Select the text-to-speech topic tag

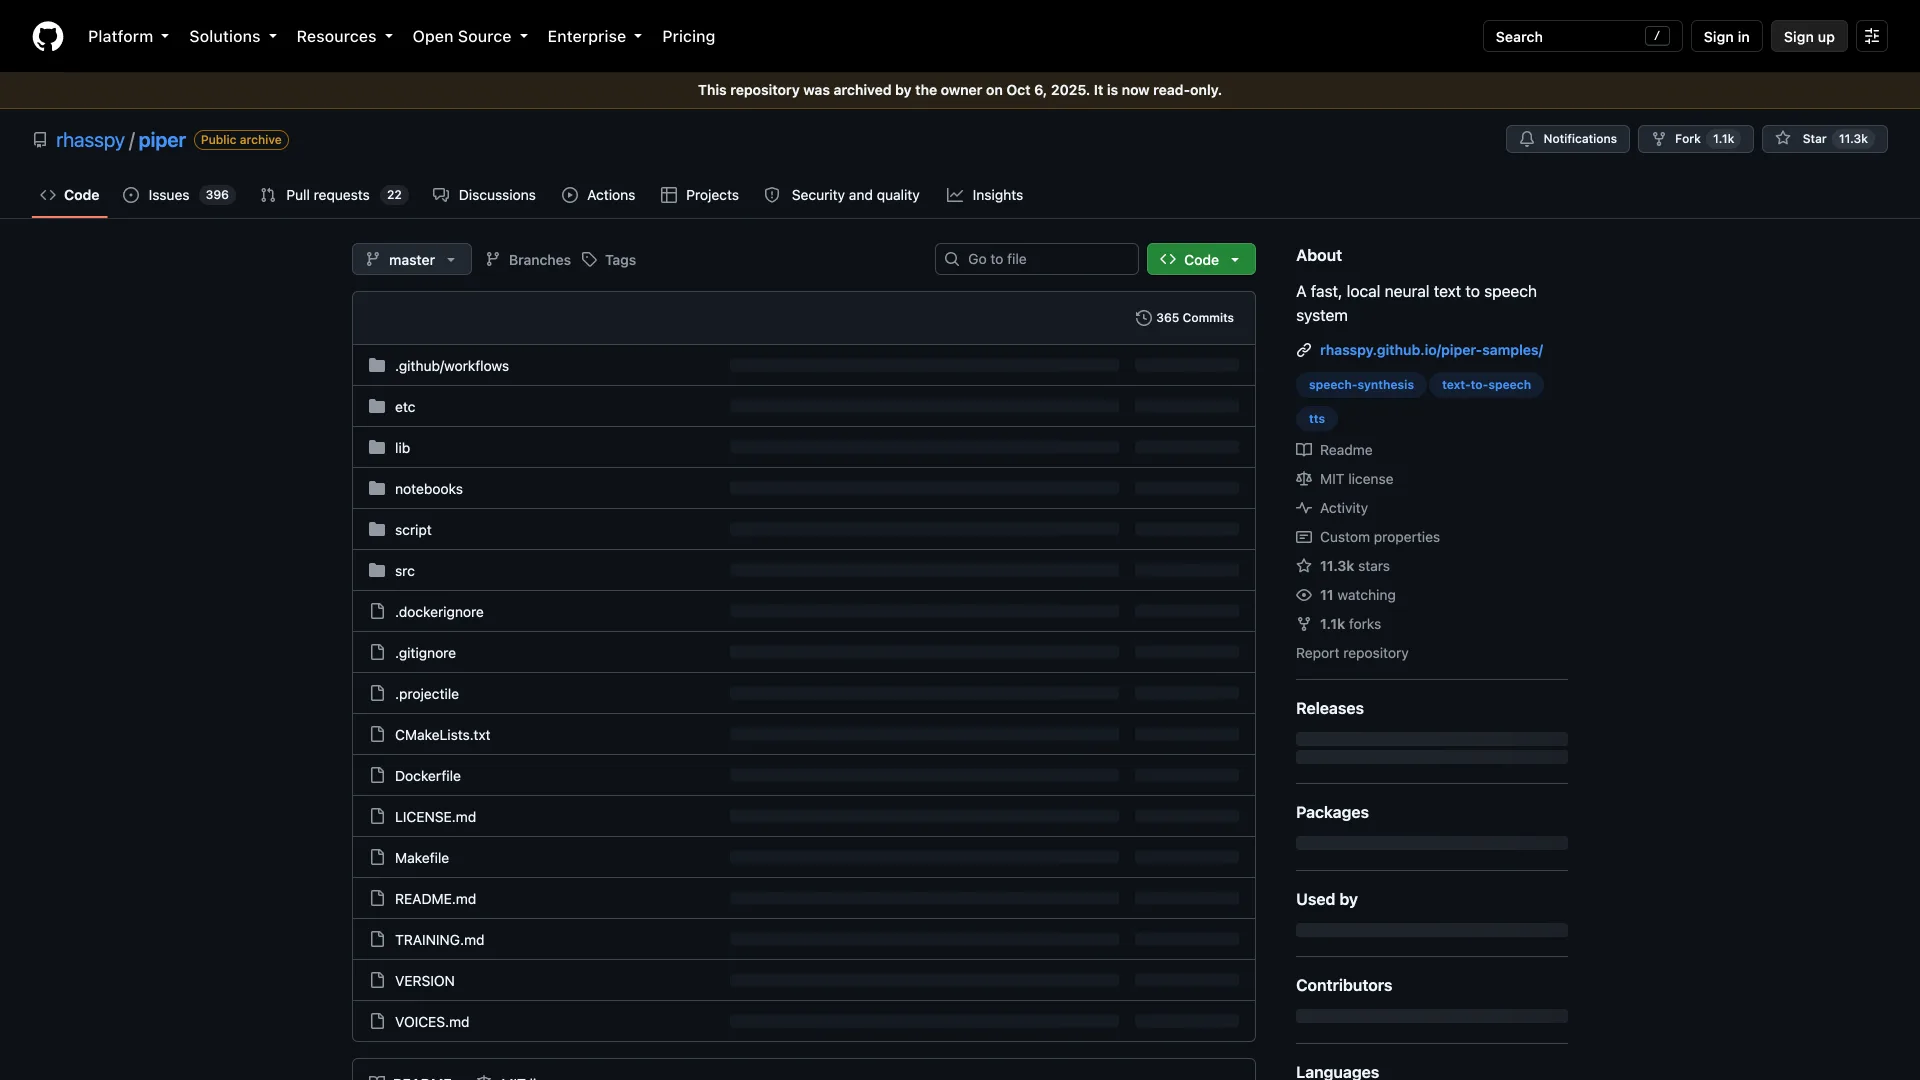[x=1486, y=385]
